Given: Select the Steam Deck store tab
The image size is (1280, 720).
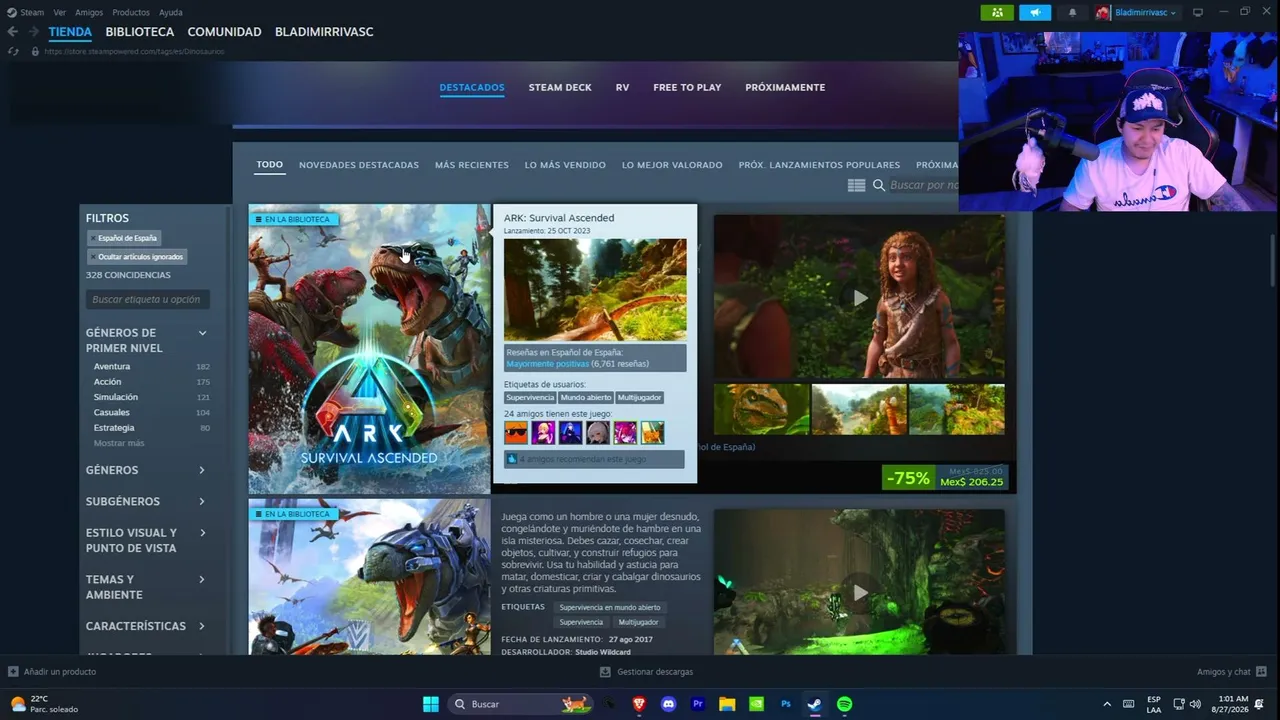Looking at the screenshot, I should [x=560, y=88].
